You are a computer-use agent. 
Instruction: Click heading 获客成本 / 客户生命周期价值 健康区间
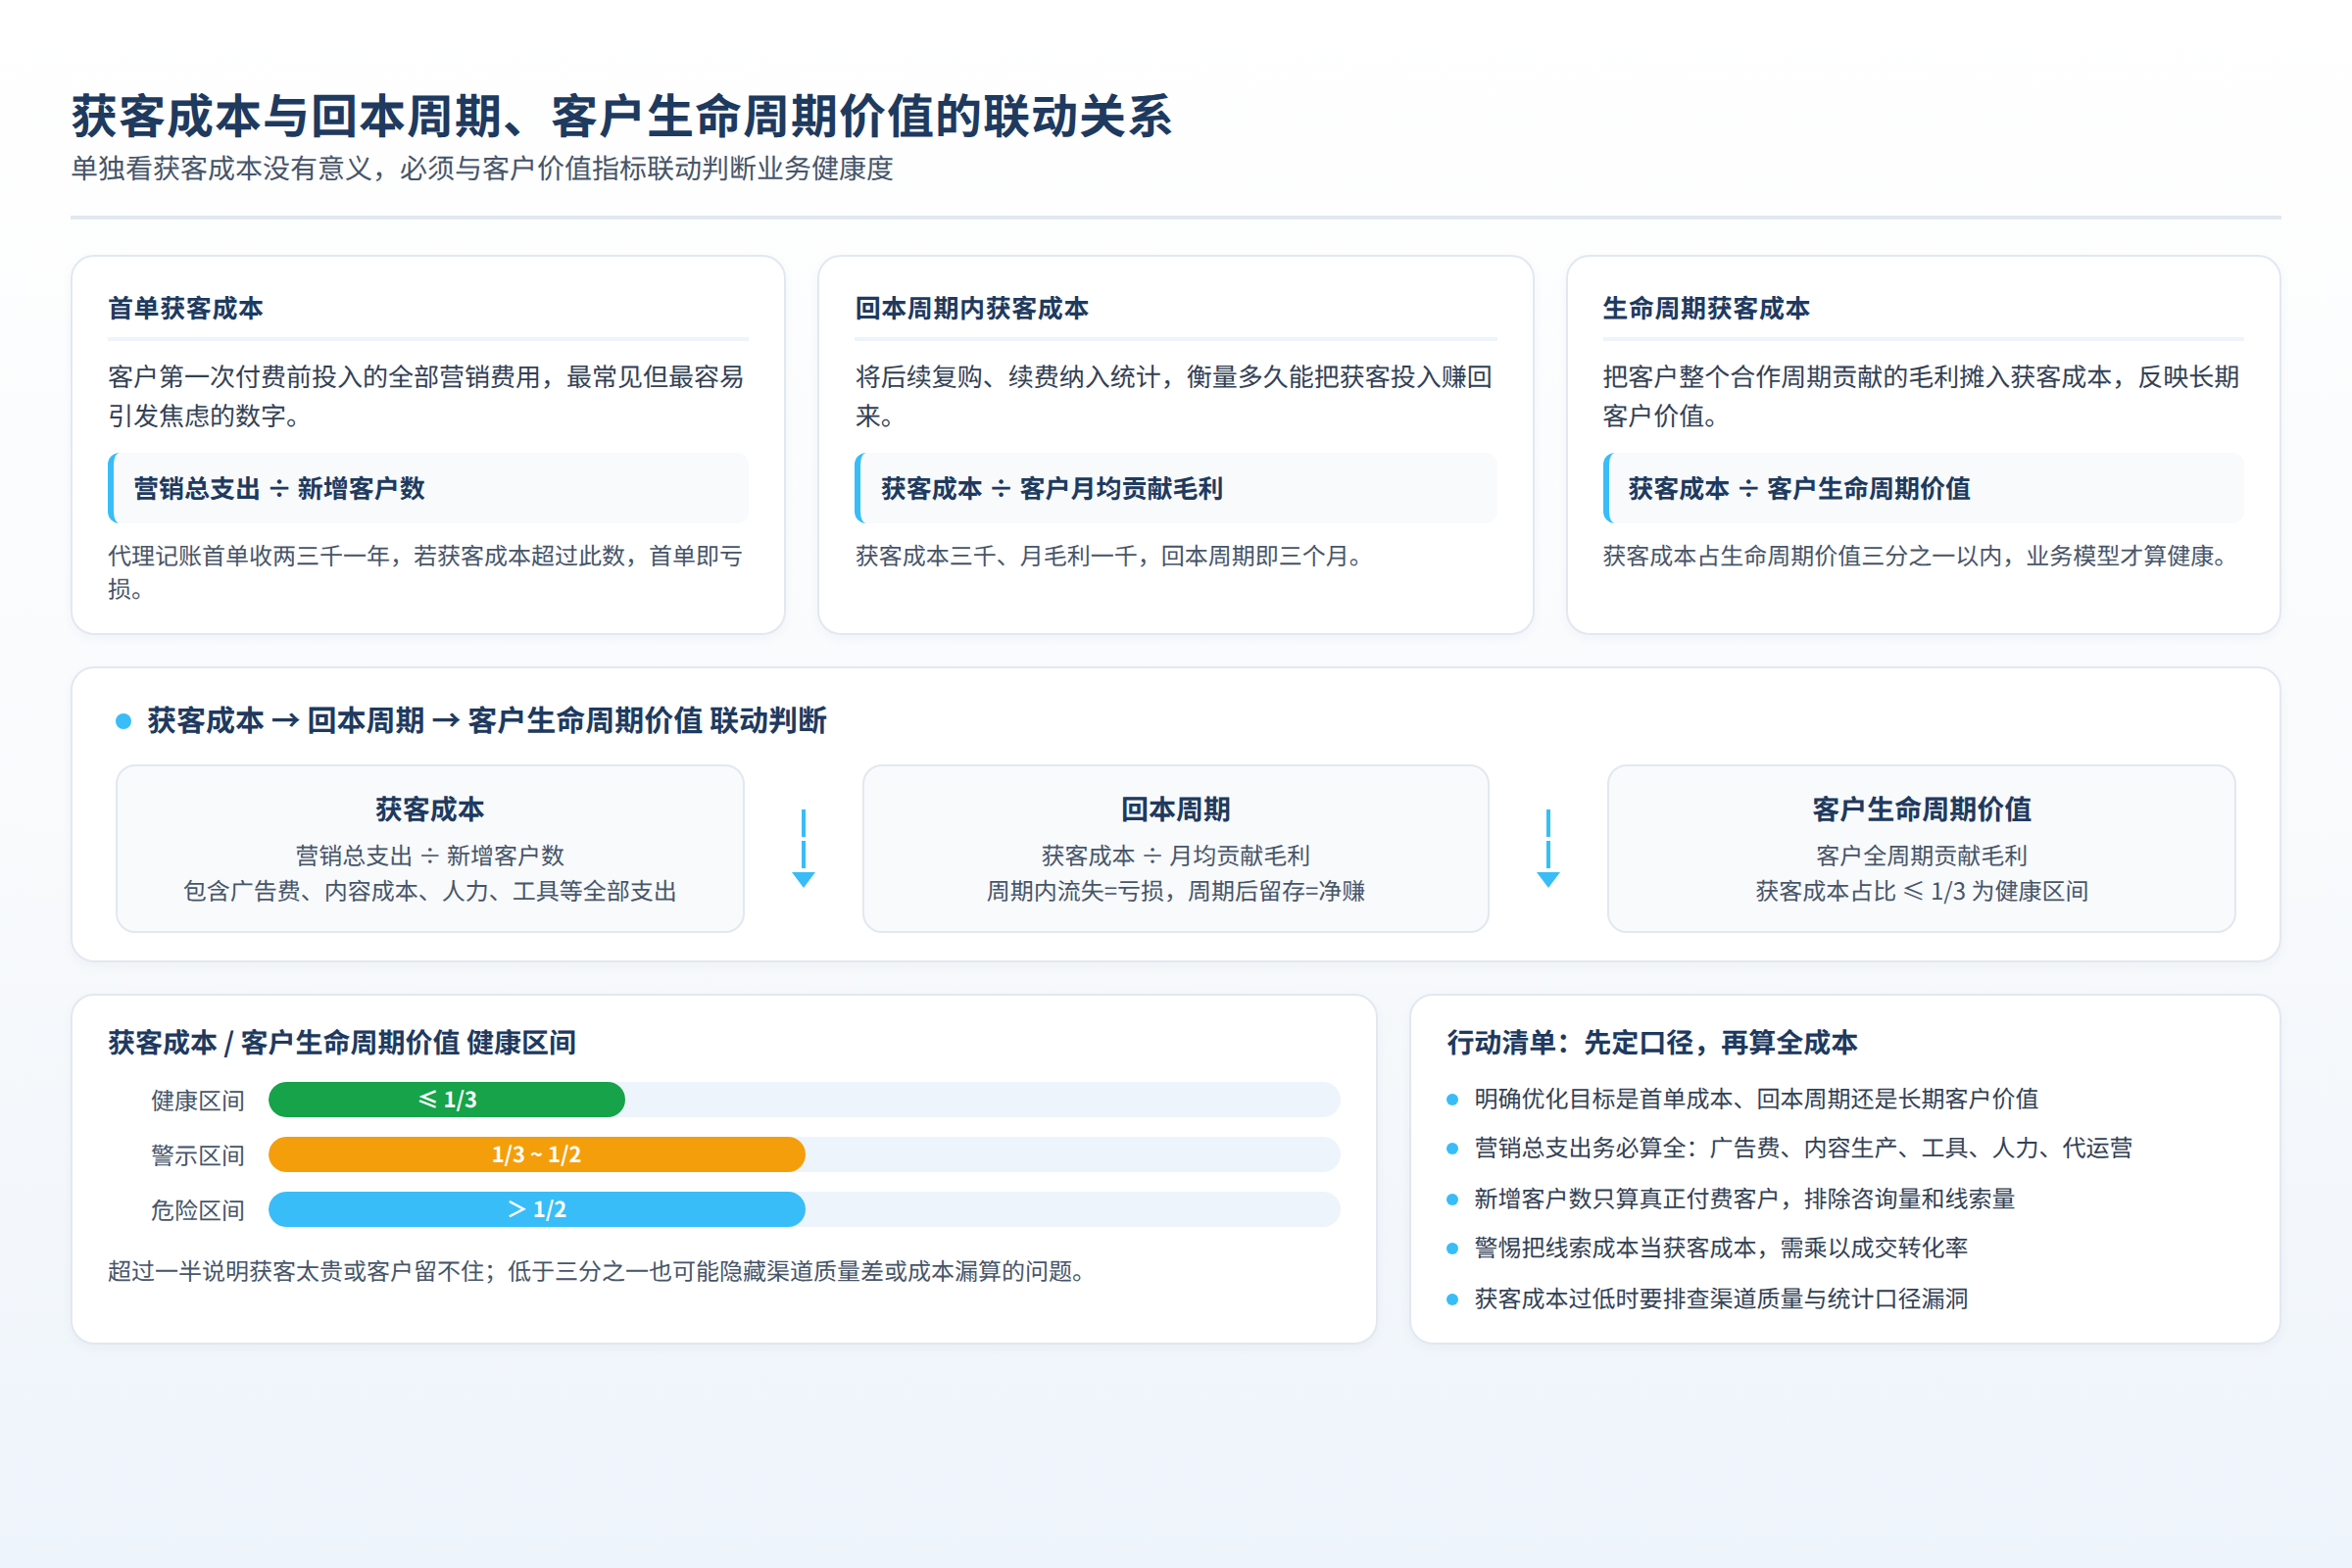[342, 1043]
